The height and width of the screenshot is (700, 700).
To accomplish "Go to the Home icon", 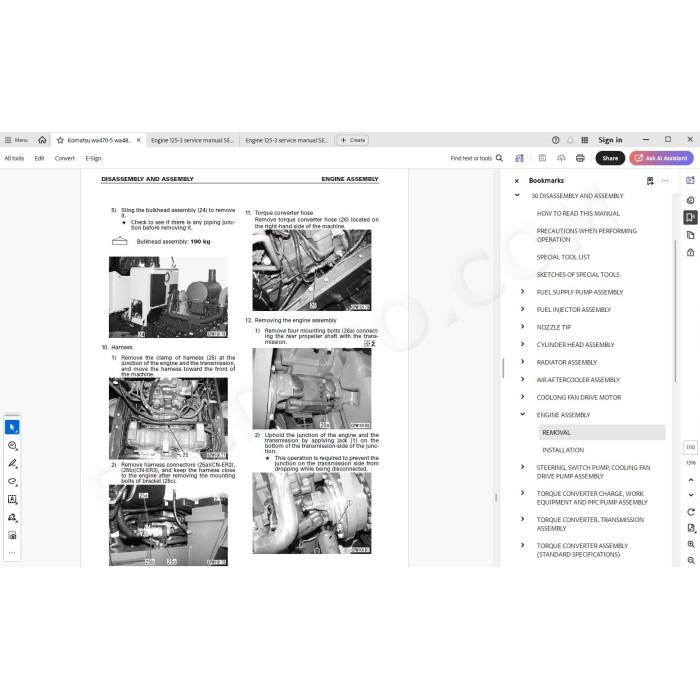I will point(42,140).
